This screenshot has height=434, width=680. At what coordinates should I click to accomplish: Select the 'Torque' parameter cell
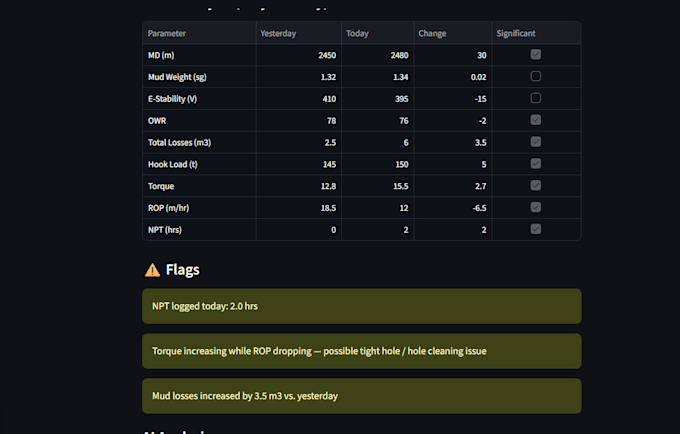199,186
